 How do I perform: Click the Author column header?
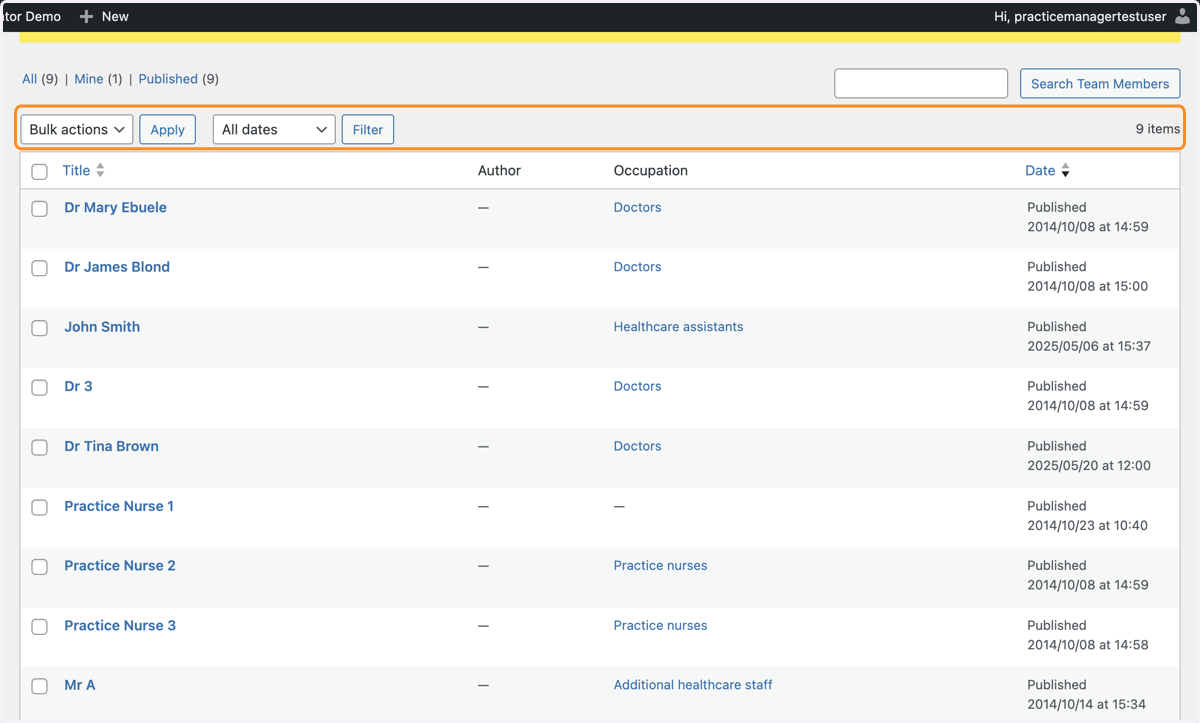pos(499,170)
